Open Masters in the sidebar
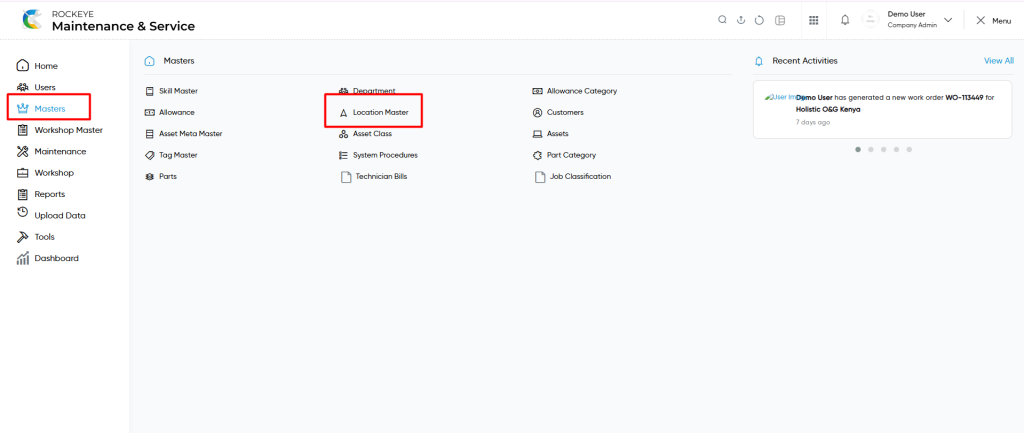1024x433 pixels. coord(50,108)
